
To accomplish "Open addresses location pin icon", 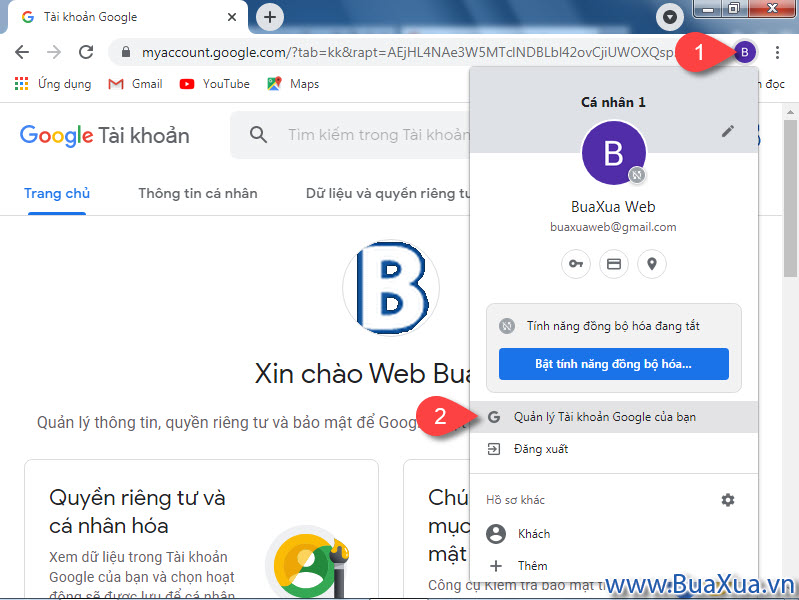I will [x=652, y=264].
